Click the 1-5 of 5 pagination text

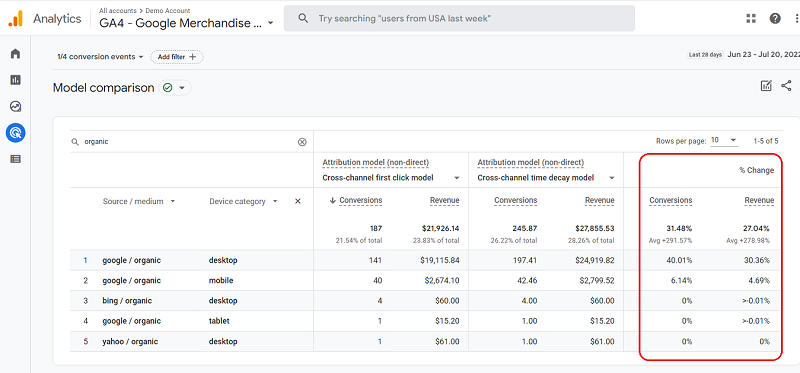click(x=766, y=141)
